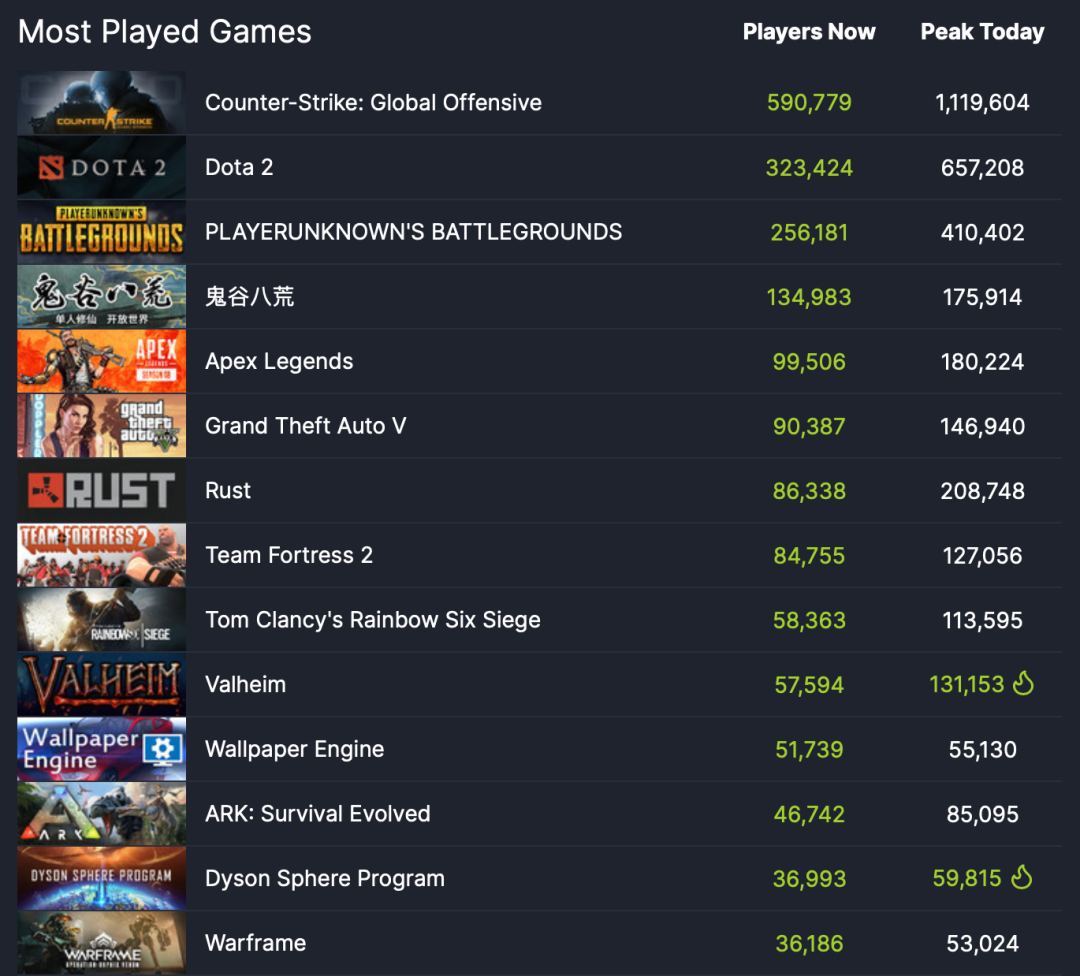
Task: Select the 55,130 peak value
Action: (x=982, y=751)
